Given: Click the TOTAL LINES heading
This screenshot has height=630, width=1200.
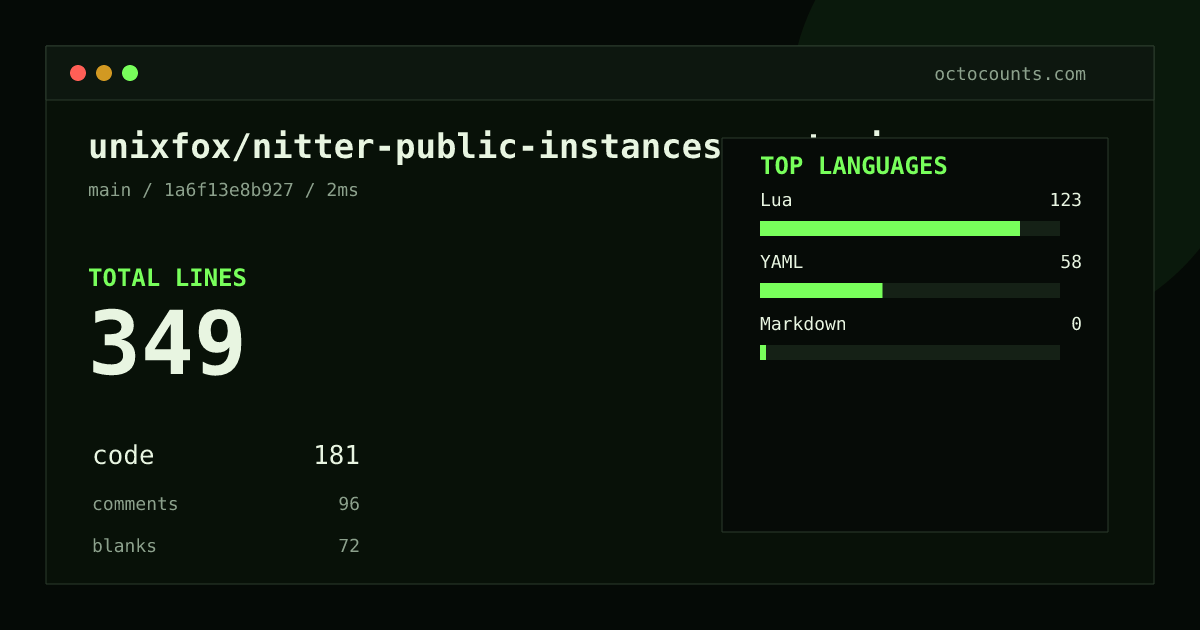Looking at the screenshot, I should coord(167,278).
